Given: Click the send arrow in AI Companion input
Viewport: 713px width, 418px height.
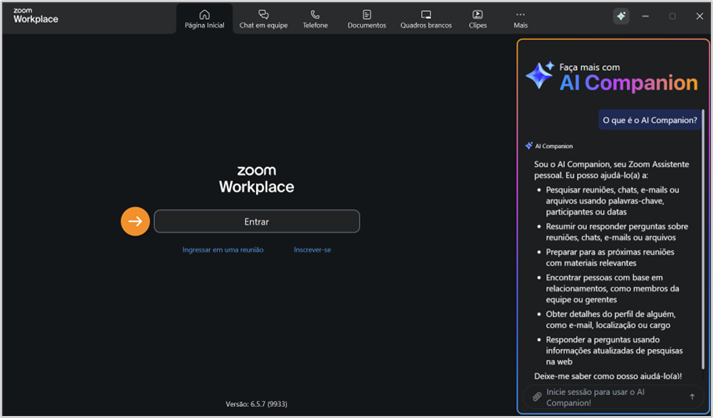Looking at the screenshot, I should click(x=692, y=397).
